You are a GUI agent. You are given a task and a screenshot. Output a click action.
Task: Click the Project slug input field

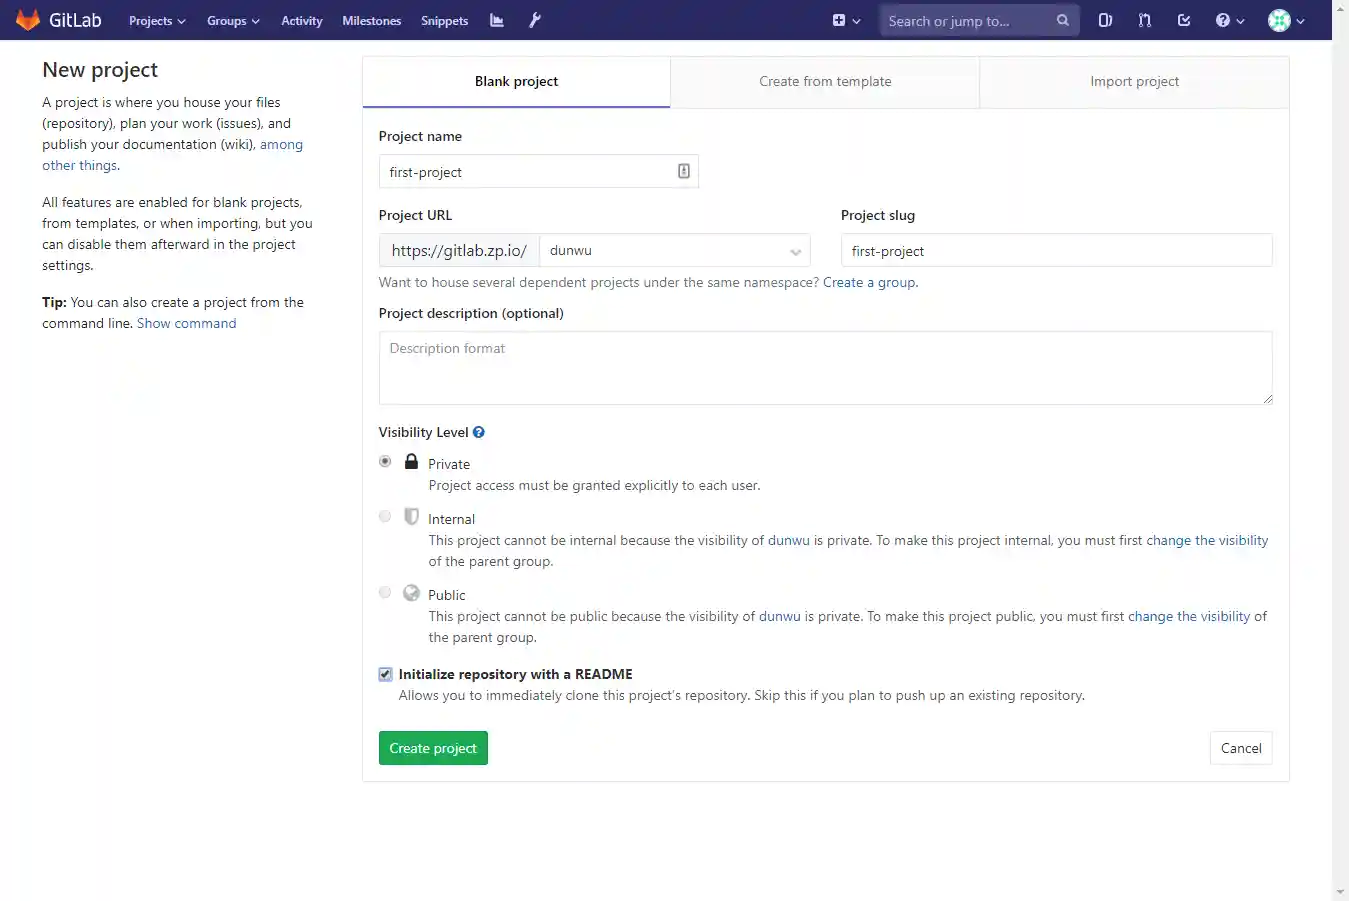(1056, 251)
